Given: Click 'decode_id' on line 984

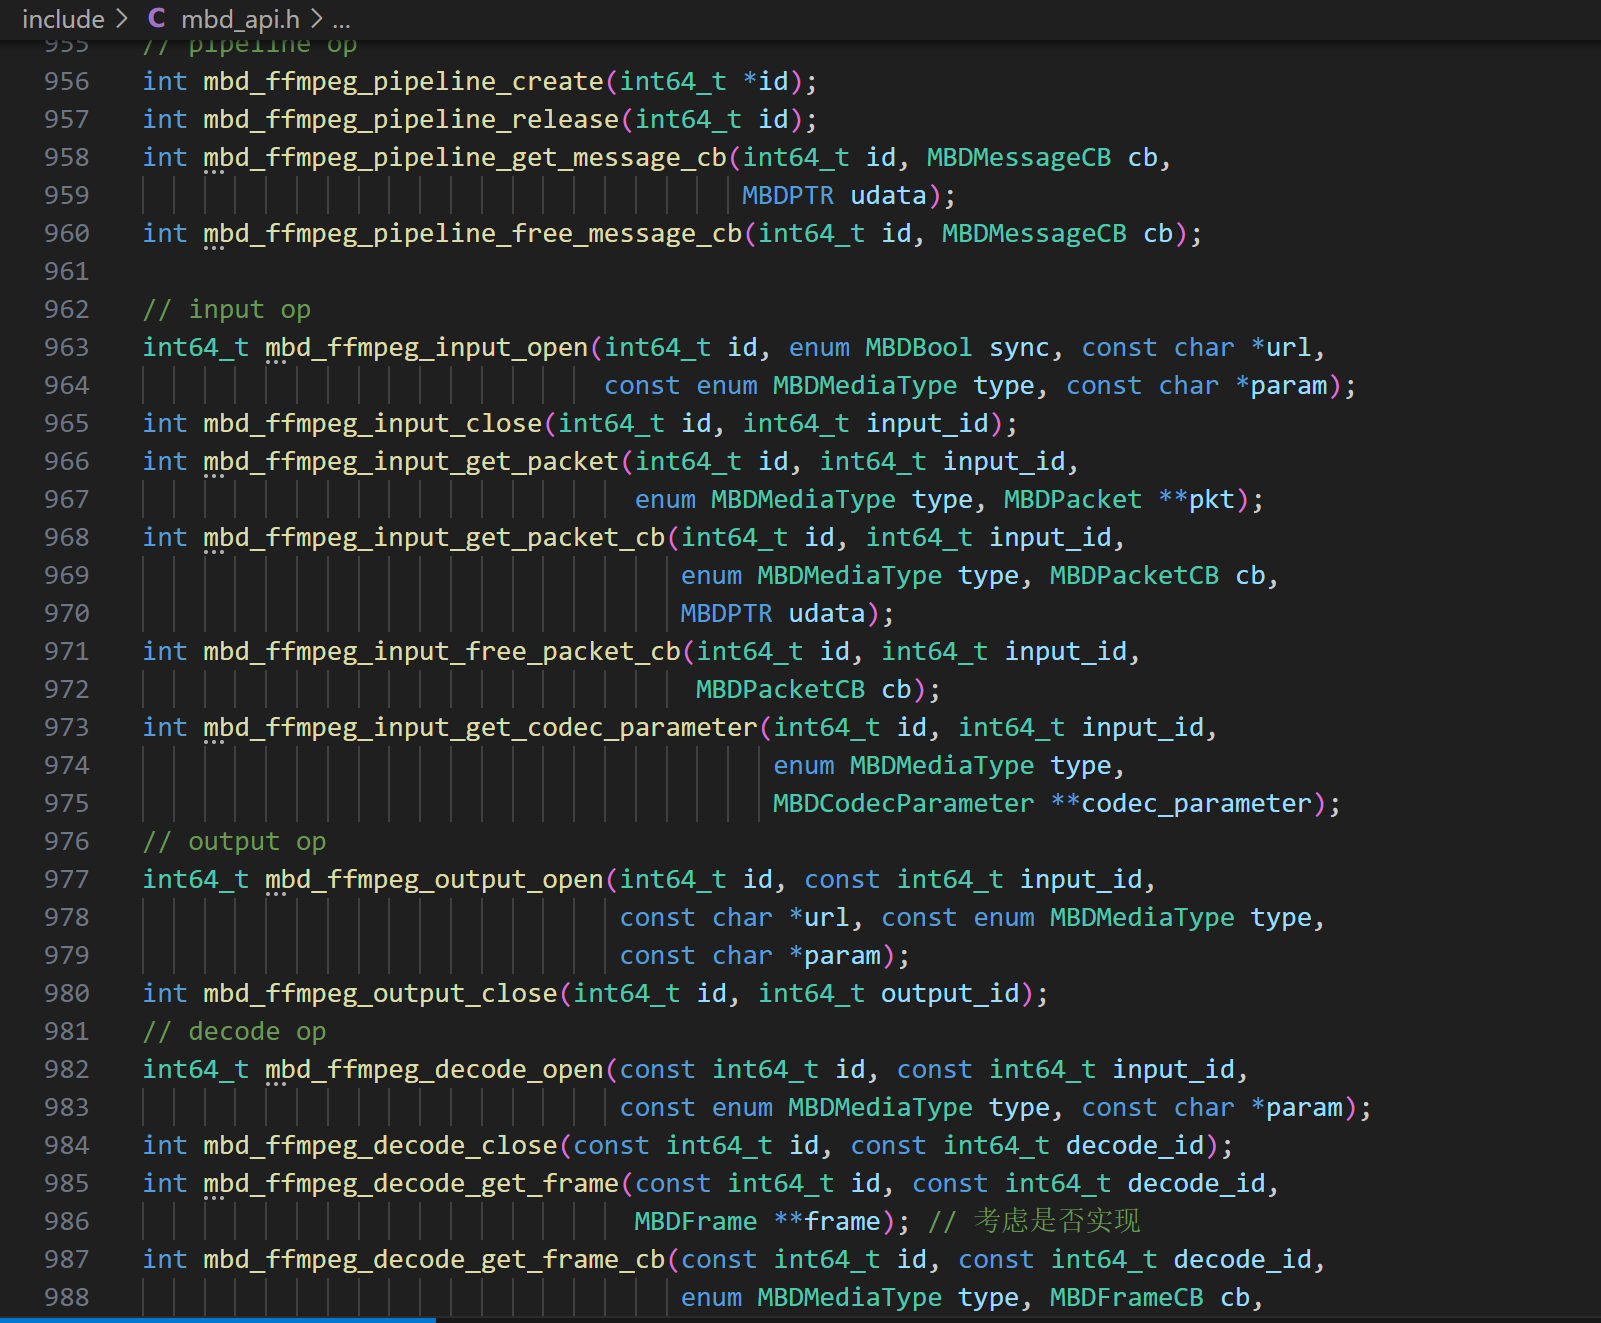Looking at the screenshot, I should pyautogui.click(x=1135, y=1145).
